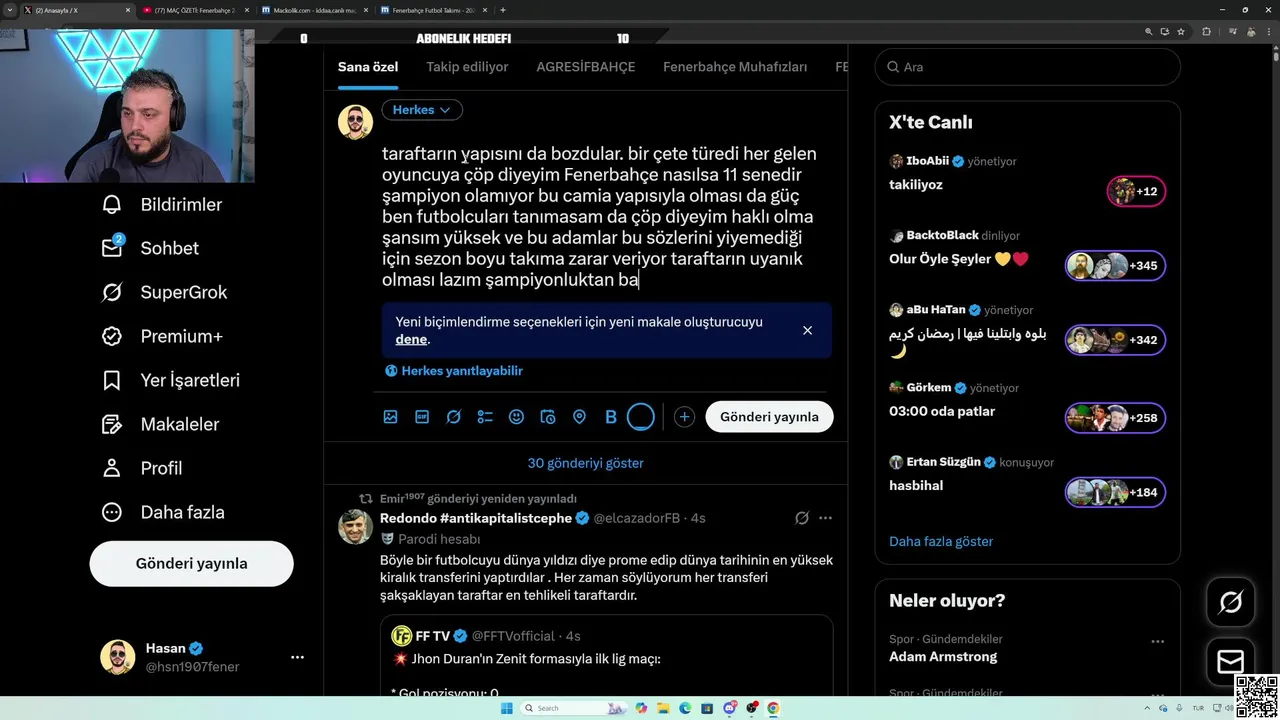Apply bold formatting with B icon
The height and width of the screenshot is (720, 1280).
point(611,417)
